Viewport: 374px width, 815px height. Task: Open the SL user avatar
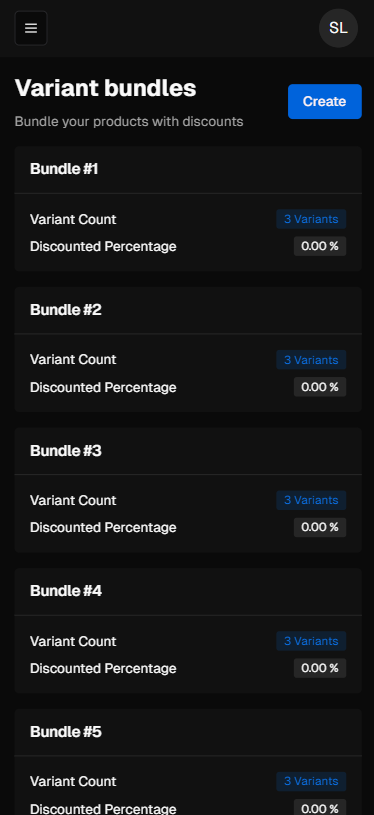(x=338, y=28)
